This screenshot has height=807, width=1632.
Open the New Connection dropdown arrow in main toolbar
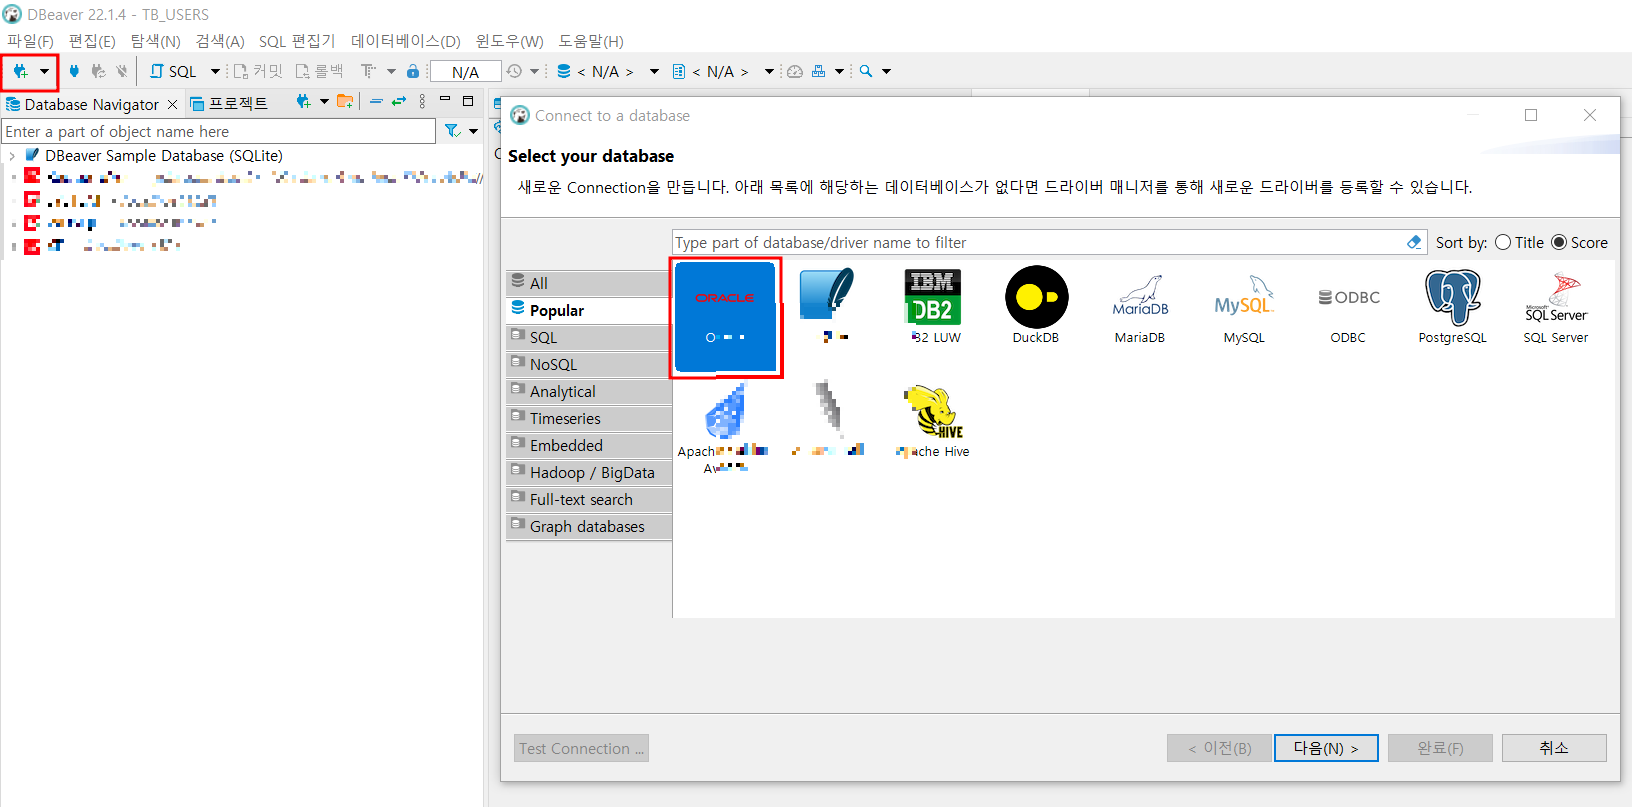pyautogui.click(x=44, y=71)
